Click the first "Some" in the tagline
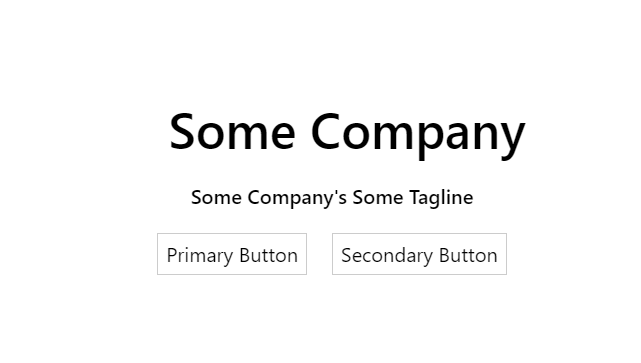641x363 pixels. [x=216, y=198]
